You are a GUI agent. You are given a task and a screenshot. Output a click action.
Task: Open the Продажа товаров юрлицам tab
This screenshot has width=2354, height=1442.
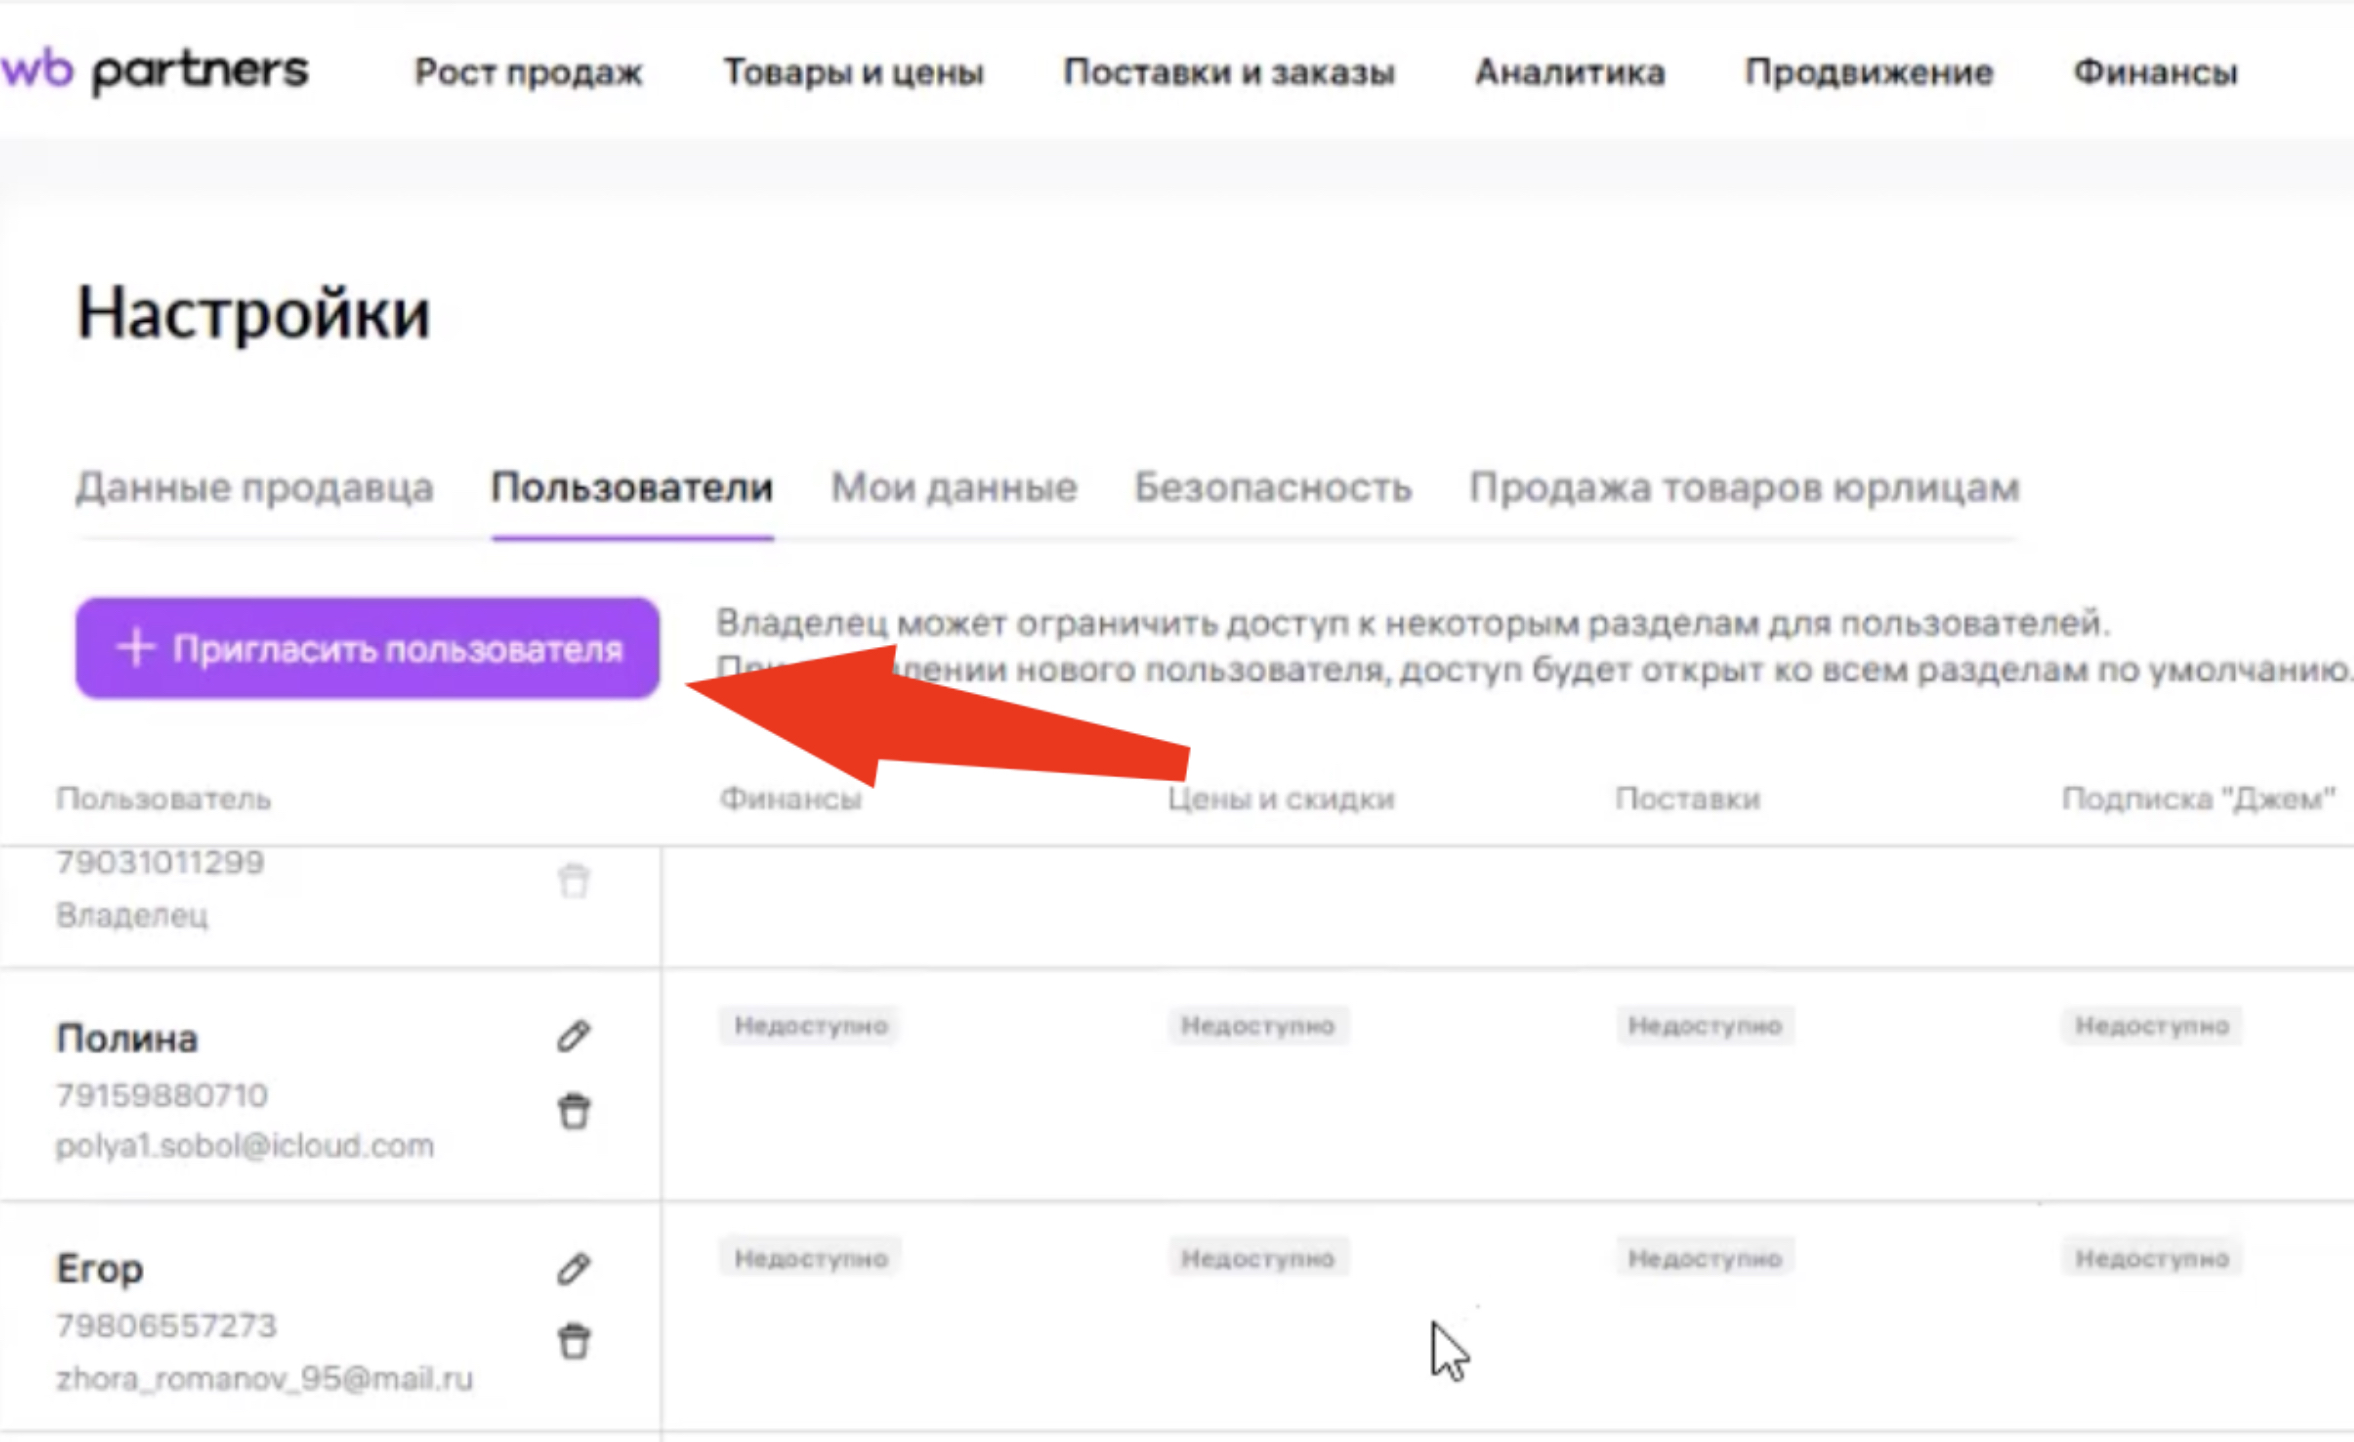[x=1744, y=487]
